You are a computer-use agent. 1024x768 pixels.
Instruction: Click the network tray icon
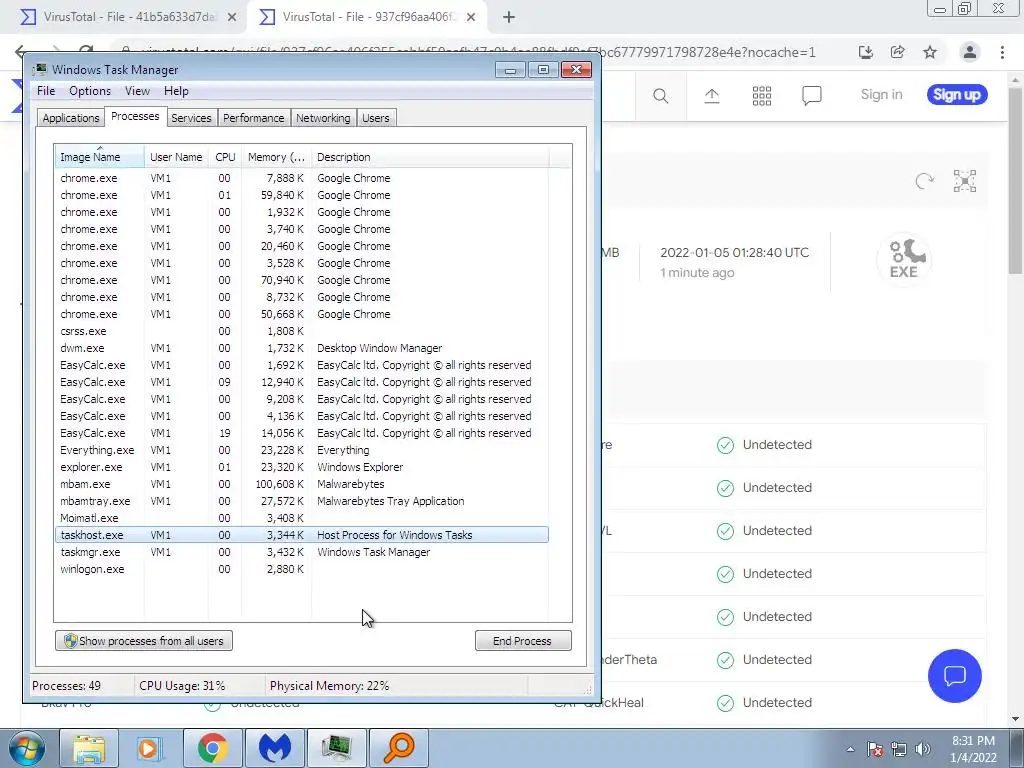pyautogui.click(x=899, y=749)
